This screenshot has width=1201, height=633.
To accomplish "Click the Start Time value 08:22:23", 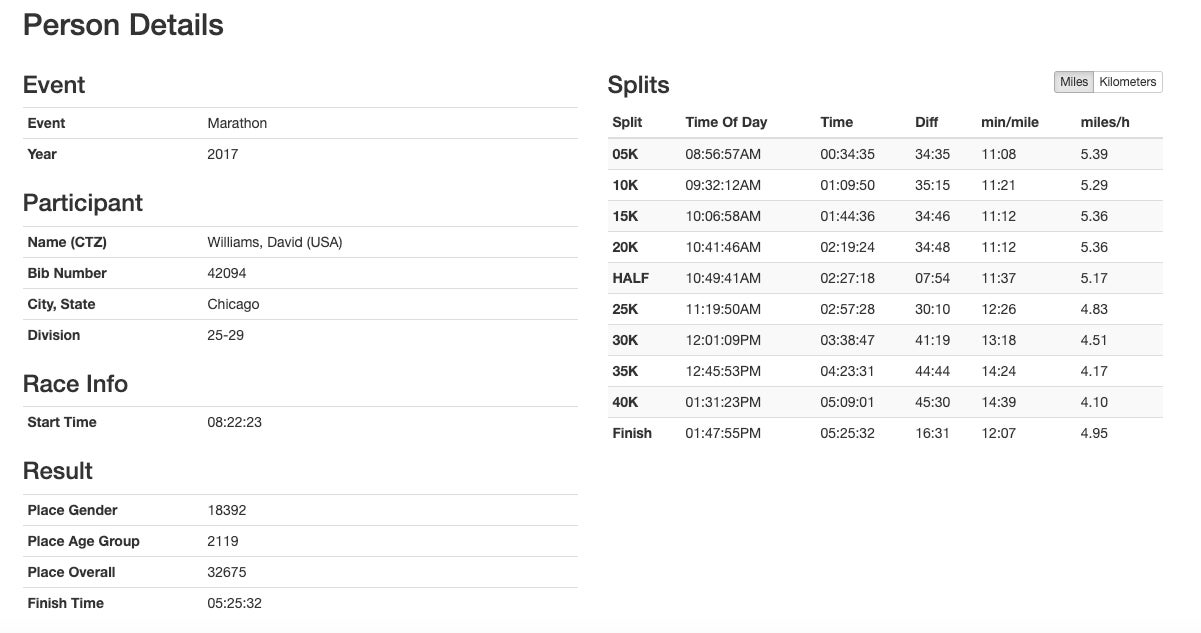I will 234,422.
